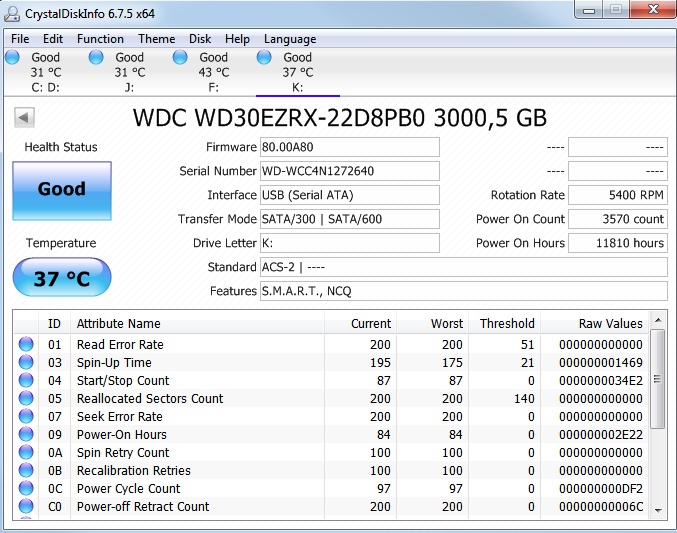677x533 pixels.
Task: Open the Theme menu
Action: [x=156, y=39]
